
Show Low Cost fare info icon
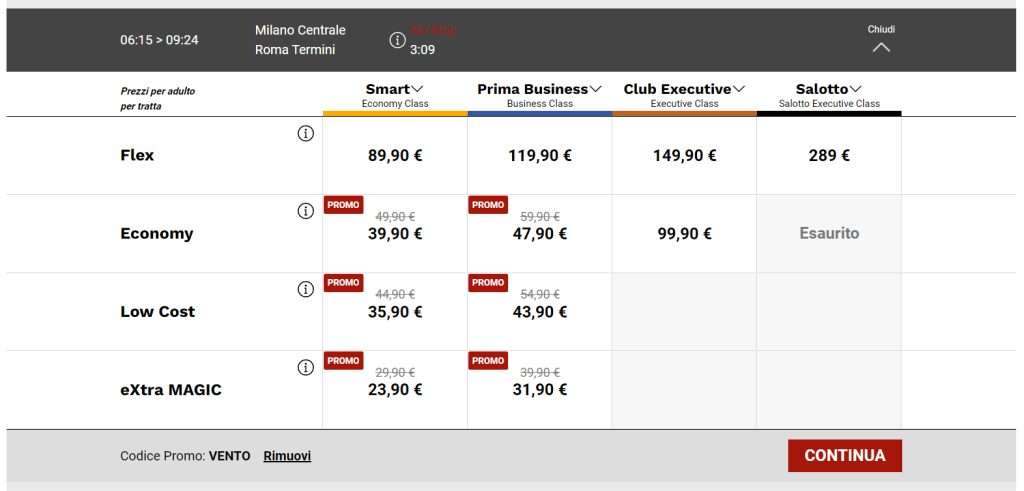click(306, 290)
